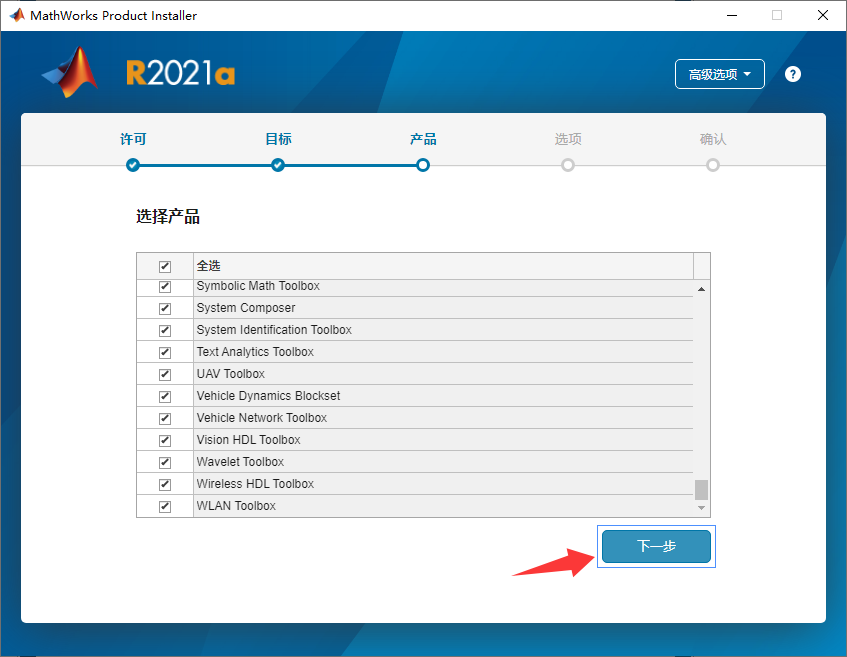Click the 确认 step circle marker
The width and height of the screenshot is (847, 657).
click(x=713, y=165)
